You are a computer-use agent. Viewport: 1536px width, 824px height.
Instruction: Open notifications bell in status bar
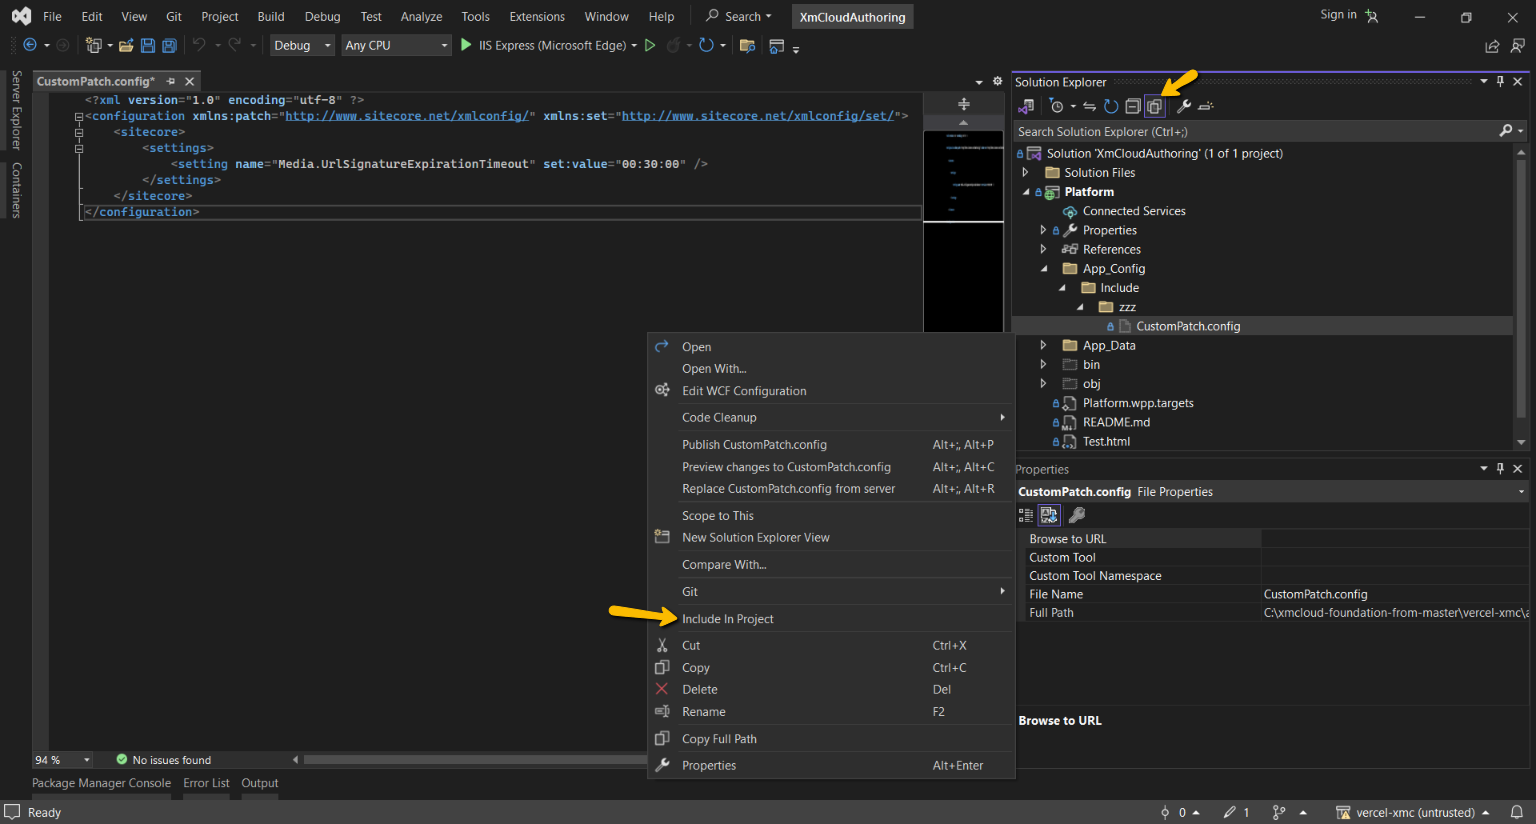click(x=1517, y=812)
